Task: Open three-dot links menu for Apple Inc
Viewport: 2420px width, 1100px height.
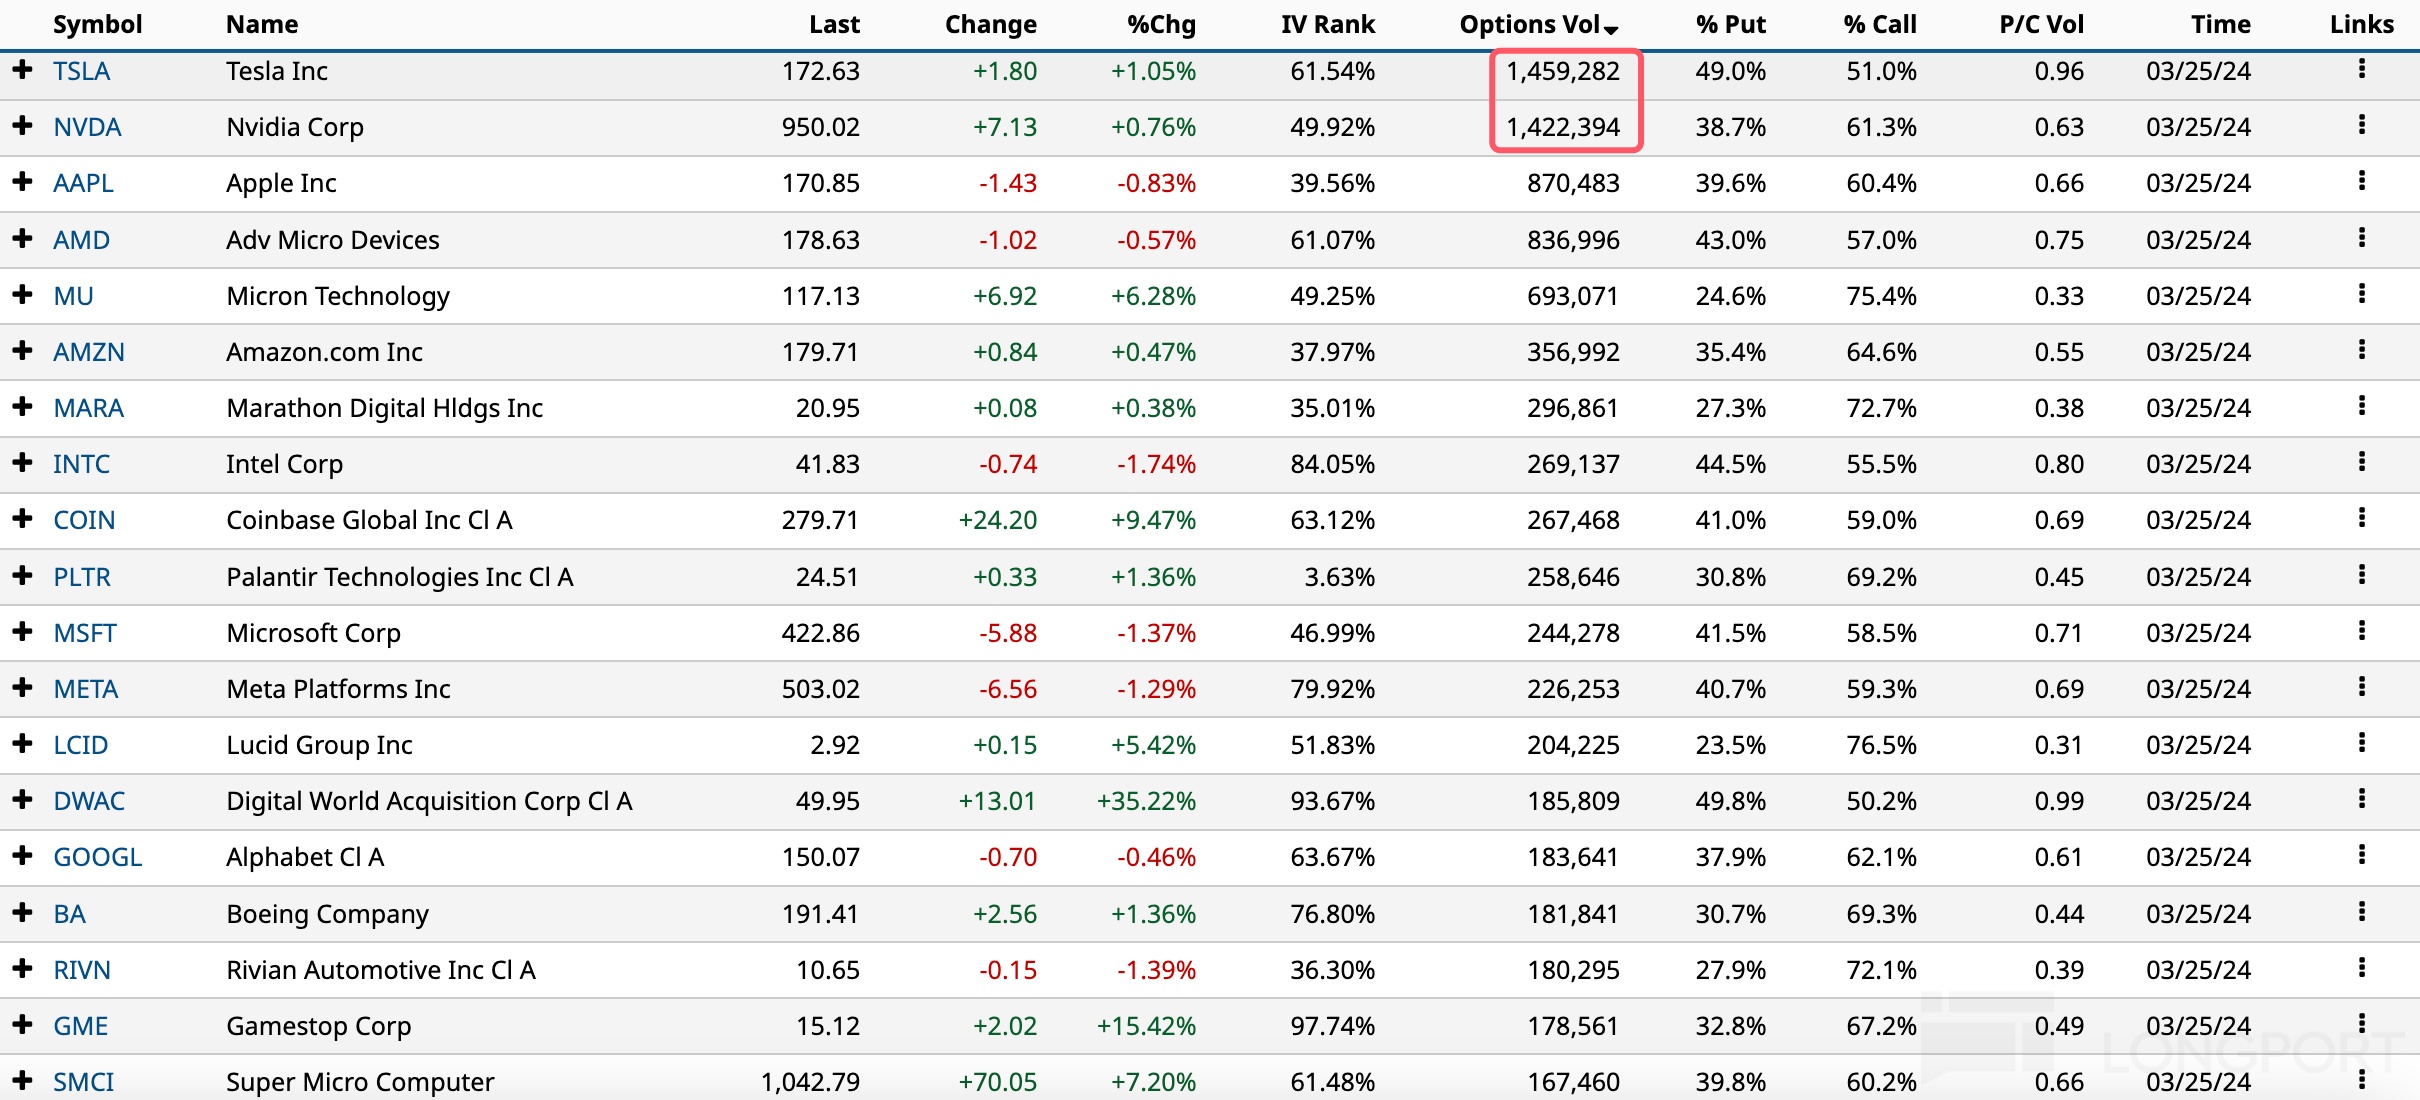Action: pos(2362,181)
